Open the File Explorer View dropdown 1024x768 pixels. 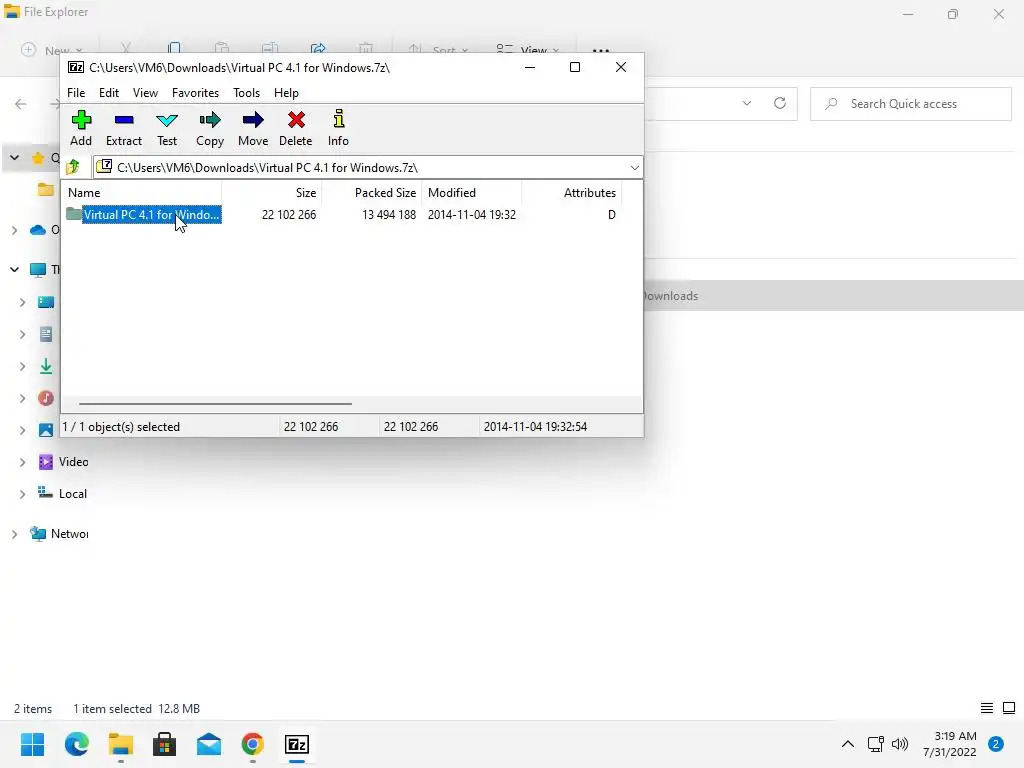(x=527, y=50)
